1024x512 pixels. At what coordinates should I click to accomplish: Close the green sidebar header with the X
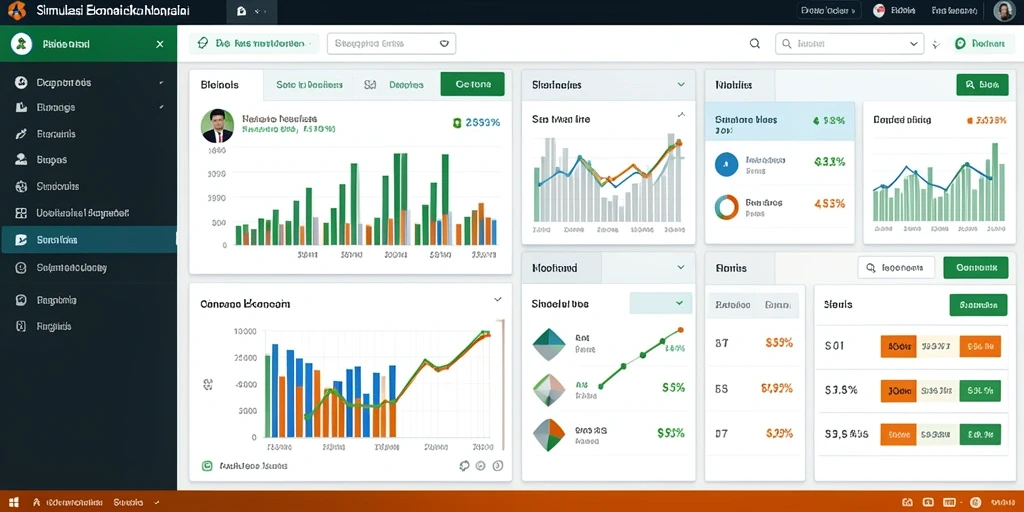click(160, 44)
